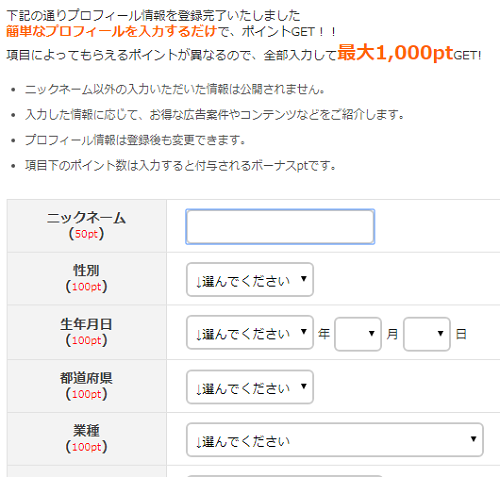Click the orange 最大1,000pt text
The image size is (500, 477).
tap(395, 53)
